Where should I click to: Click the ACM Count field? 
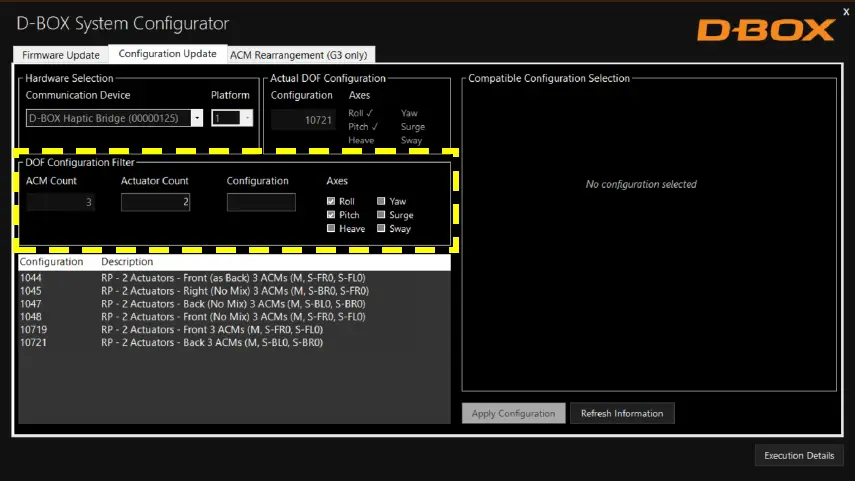61,202
